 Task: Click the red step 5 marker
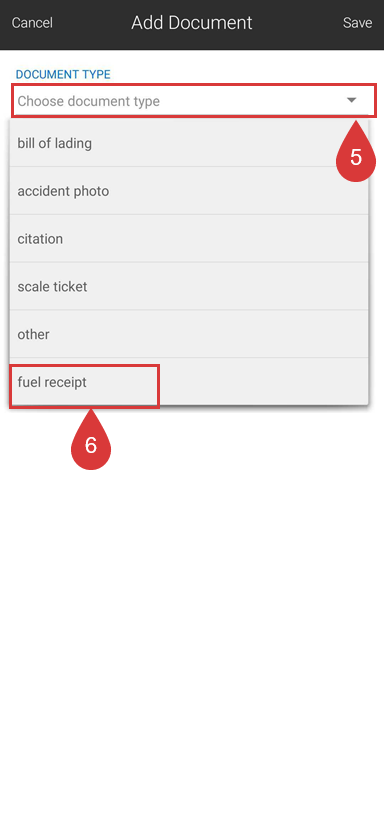tap(356, 155)
